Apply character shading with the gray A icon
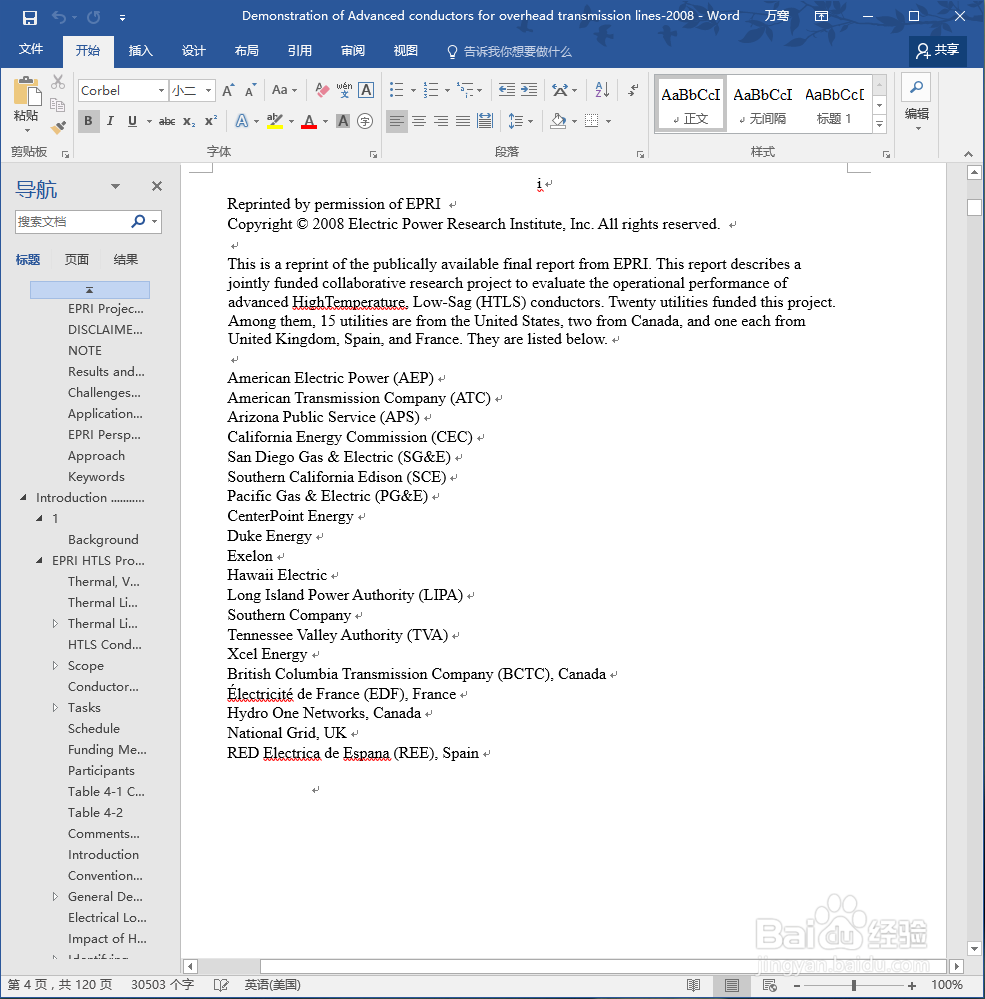The width and height of the screenshot is (985, 999). point(343,121)
